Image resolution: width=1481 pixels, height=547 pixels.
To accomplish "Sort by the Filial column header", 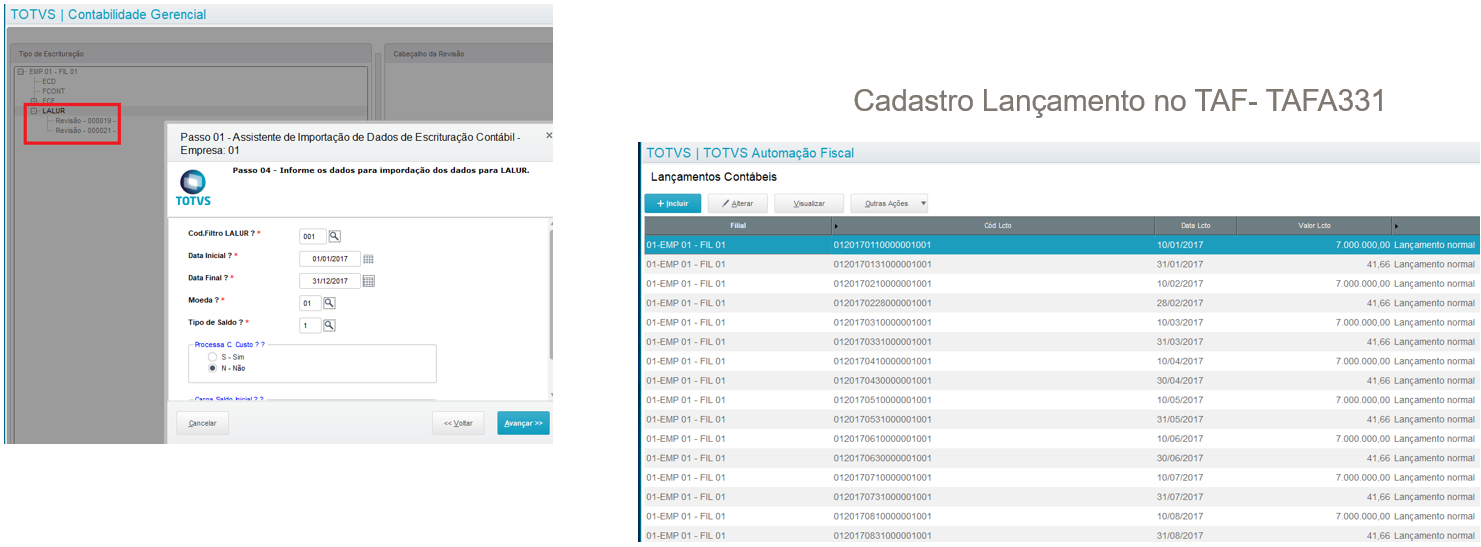I will click(738, 226).
